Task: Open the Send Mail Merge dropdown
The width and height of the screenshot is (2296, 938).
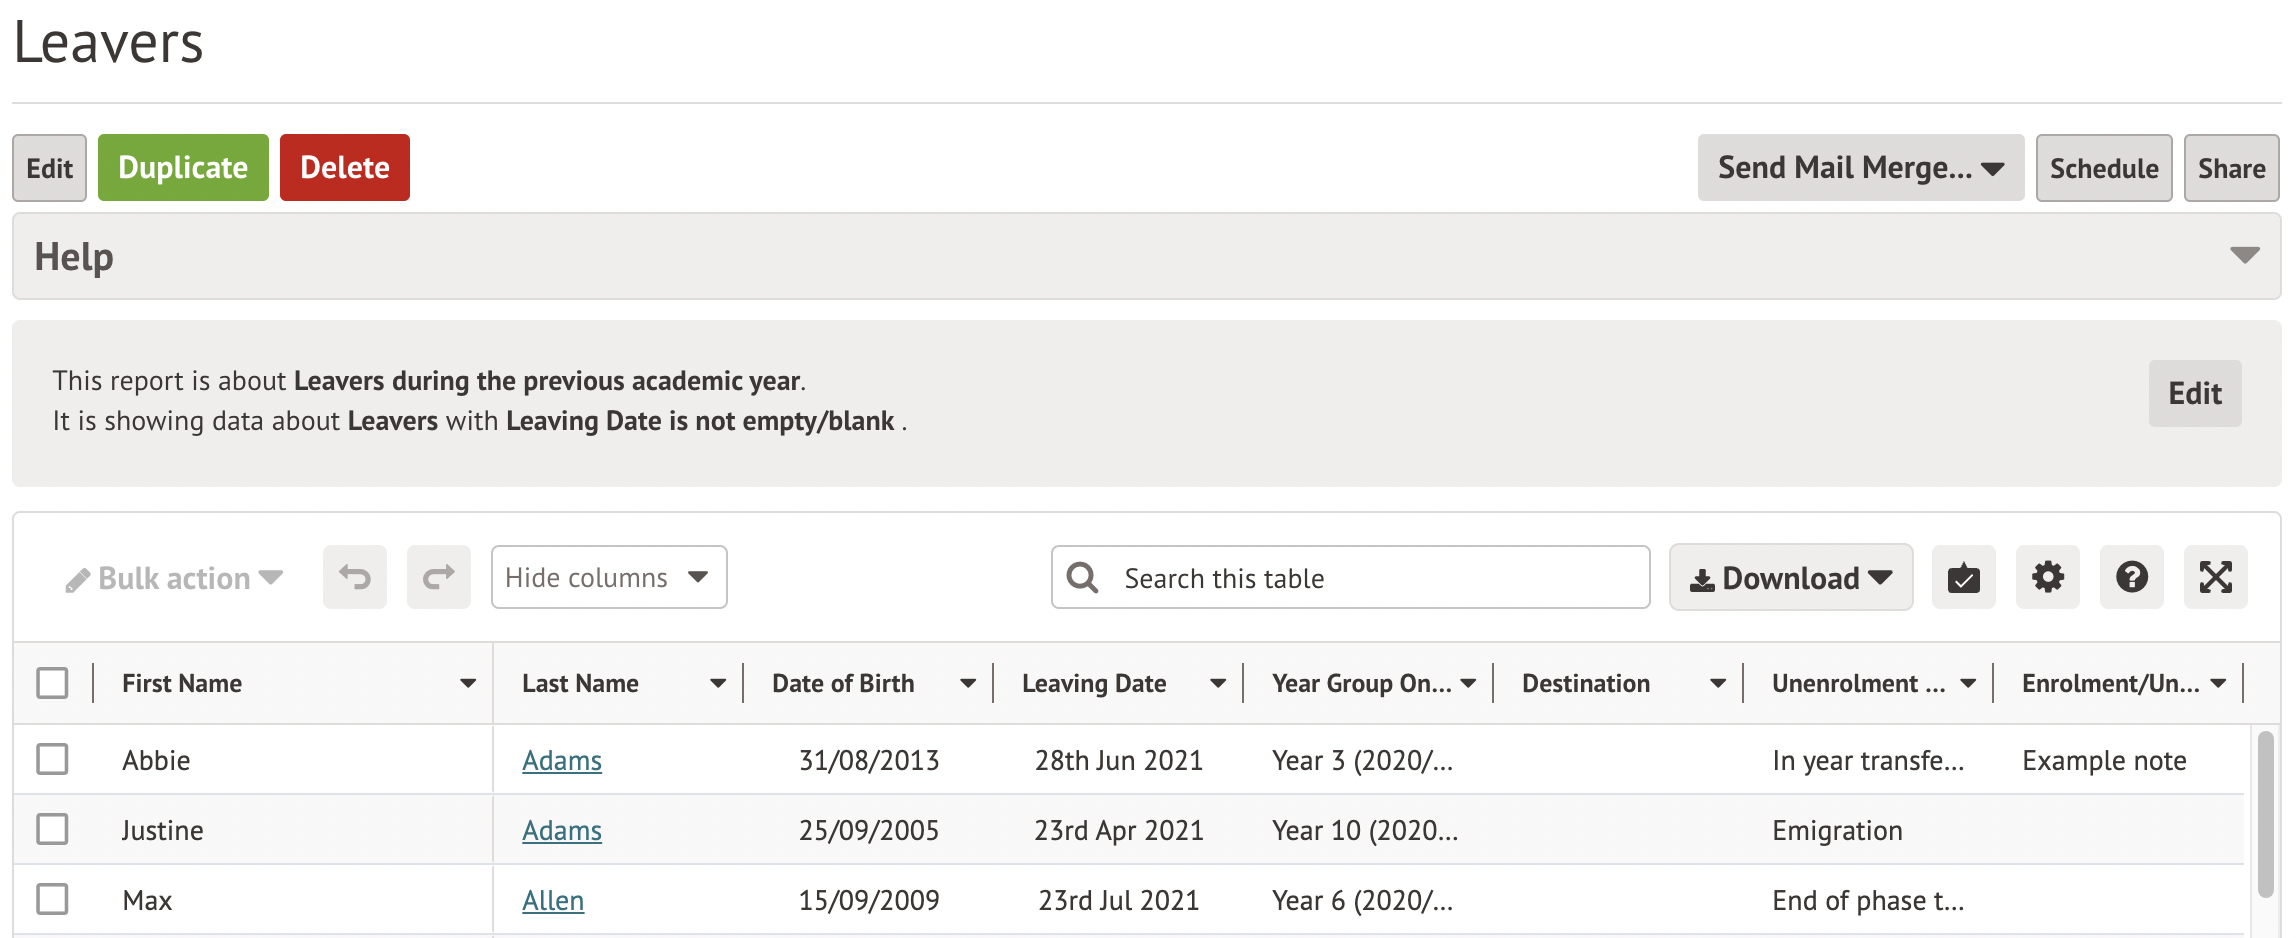Action: click(1860, 168)
